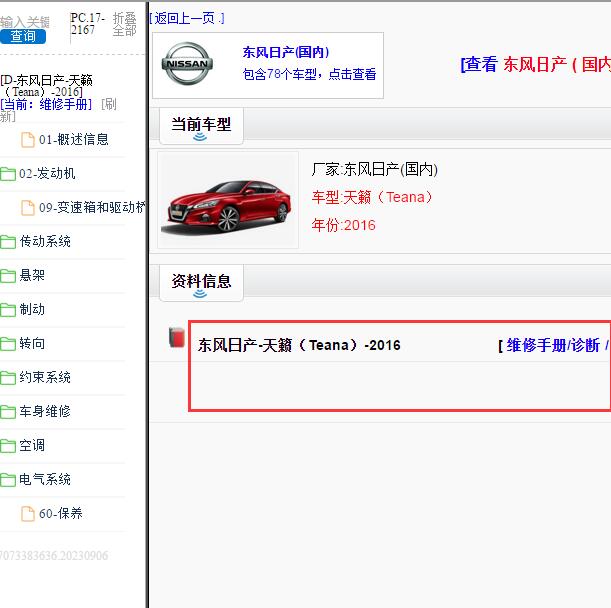Expand the 转向 folder
Image resolution: width=611 pixels, height=608 pixels.
pos(32,344)
